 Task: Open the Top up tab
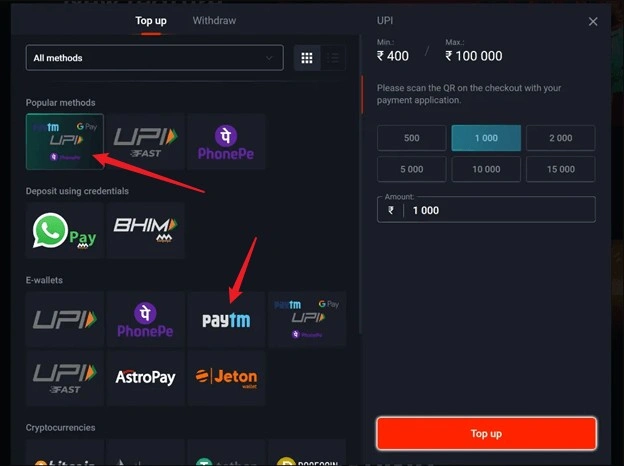(151, 21)
